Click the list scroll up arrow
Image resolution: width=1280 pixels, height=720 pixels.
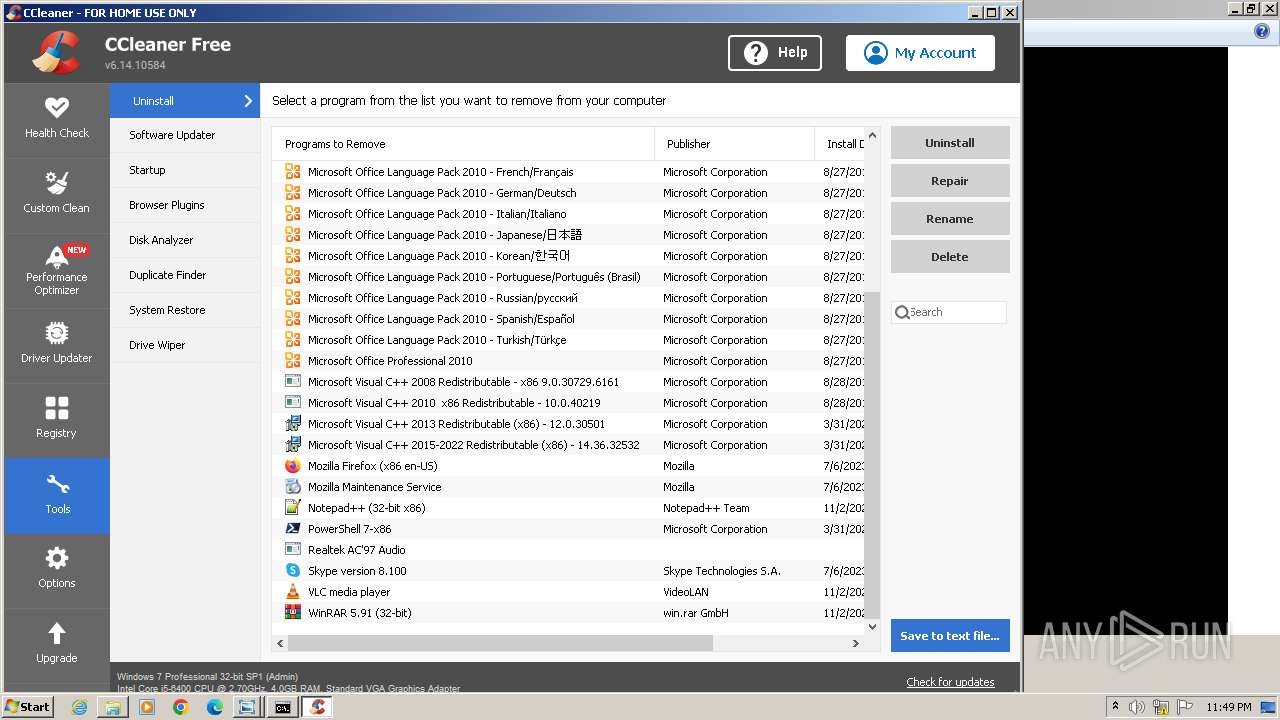[872, 135]
